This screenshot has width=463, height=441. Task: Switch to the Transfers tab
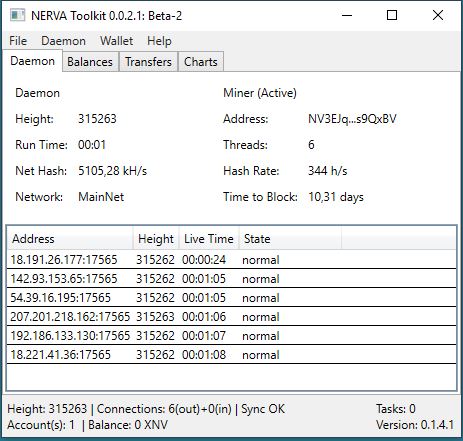[x=148, y=62]
